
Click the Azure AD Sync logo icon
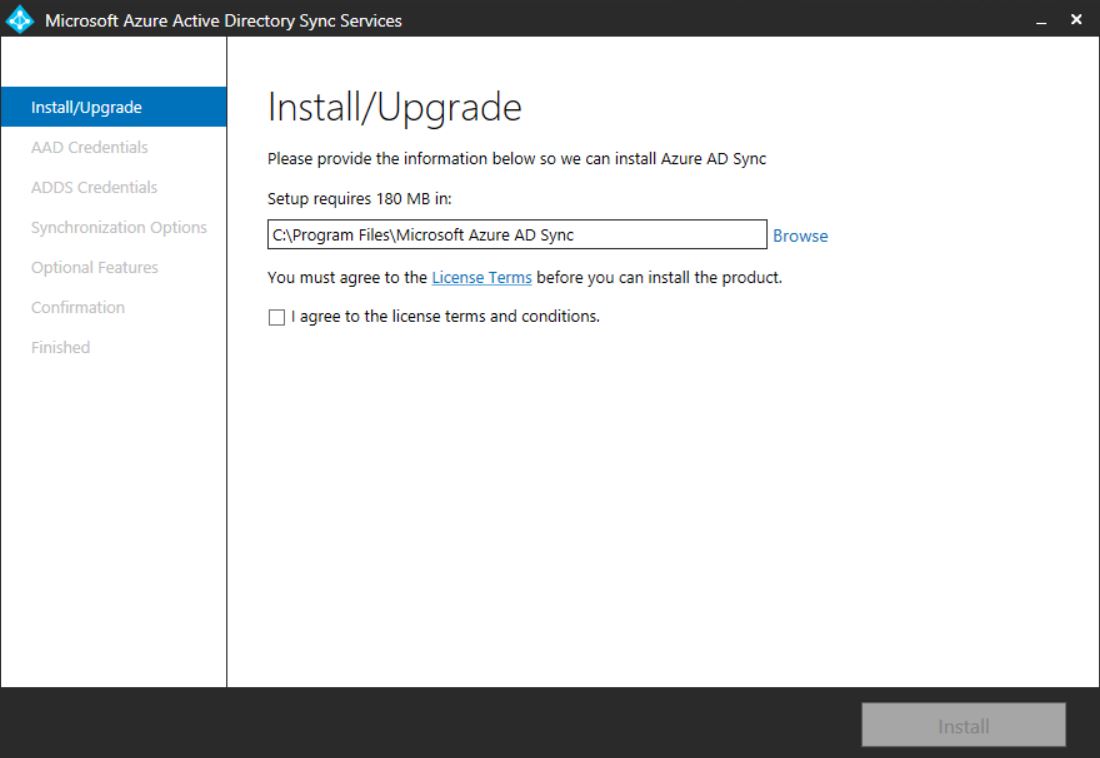(x=20, y=20)
